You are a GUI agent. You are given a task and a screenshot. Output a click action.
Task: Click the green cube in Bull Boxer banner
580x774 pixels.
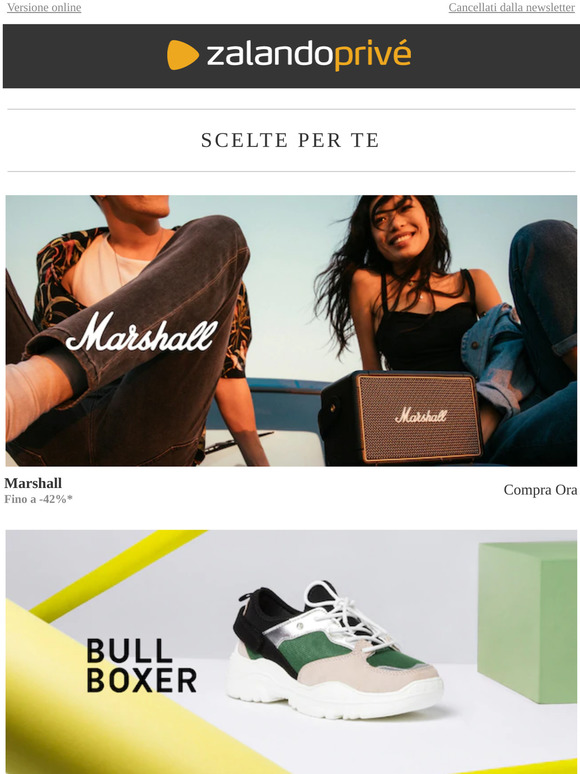point(527,621)
